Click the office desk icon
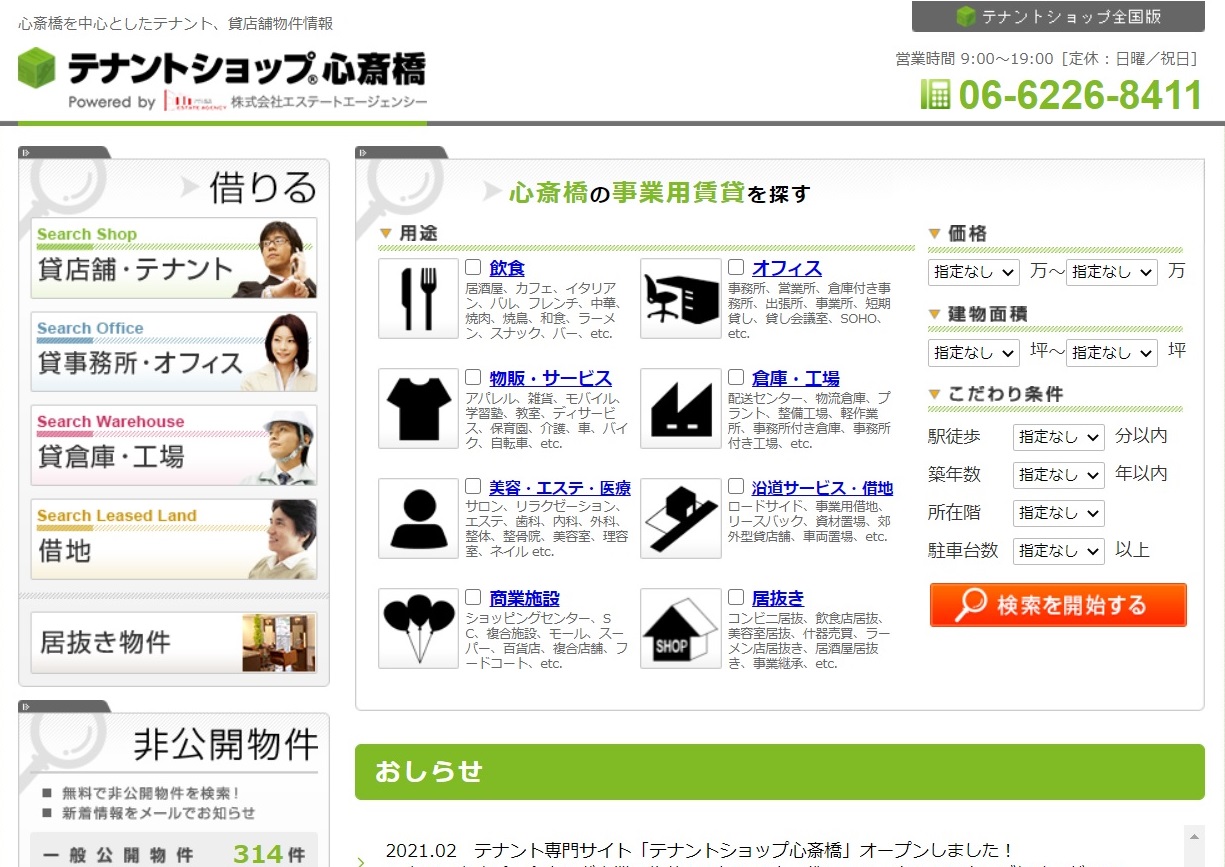Viewport: 1225px width, 867px height. pos(680,298)
